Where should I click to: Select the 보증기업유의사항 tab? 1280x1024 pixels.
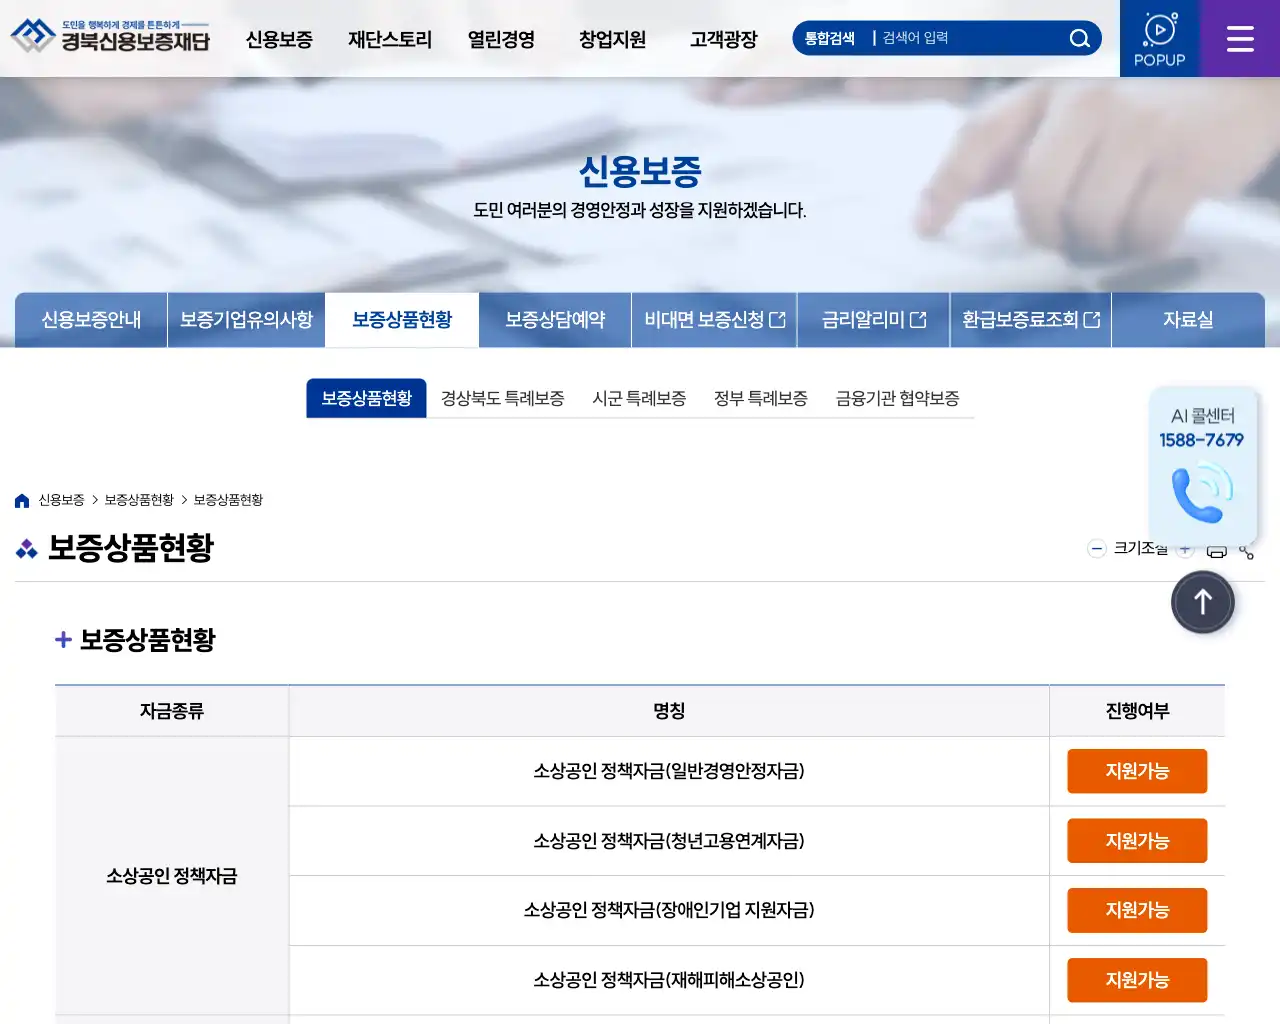pyautogui.click(x=246, y=320)
